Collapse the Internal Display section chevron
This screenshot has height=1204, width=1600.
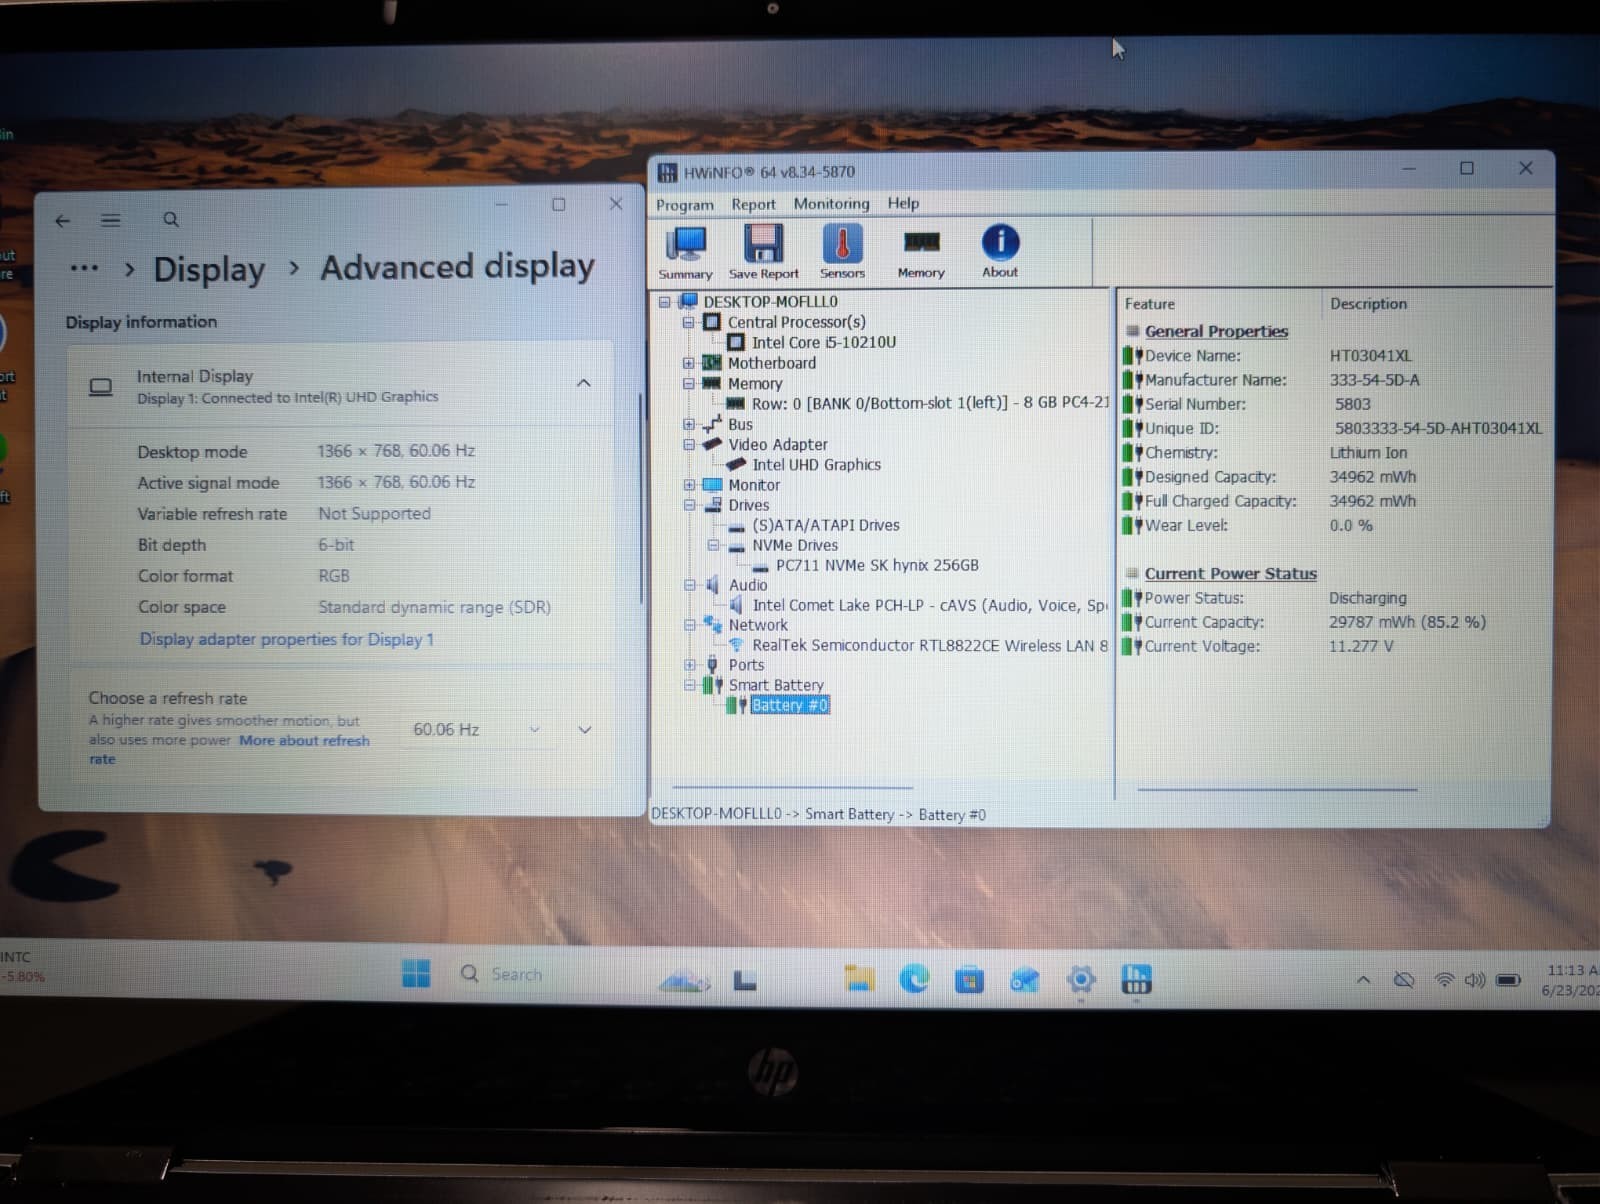click(x=584, y=383)
